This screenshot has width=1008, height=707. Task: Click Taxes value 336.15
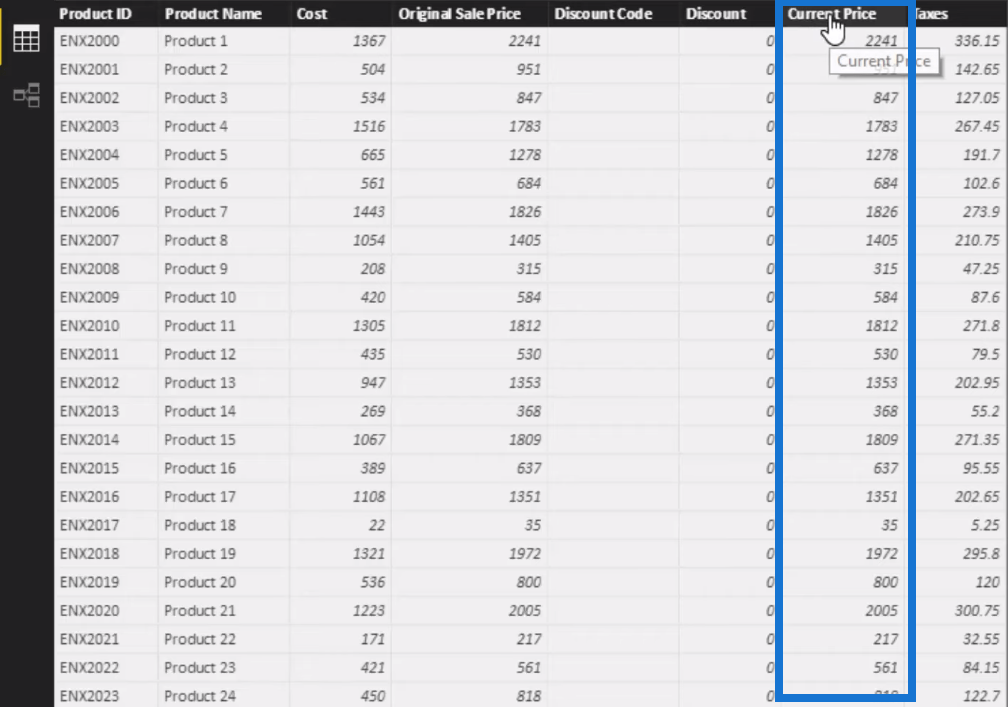coord(977,41)
